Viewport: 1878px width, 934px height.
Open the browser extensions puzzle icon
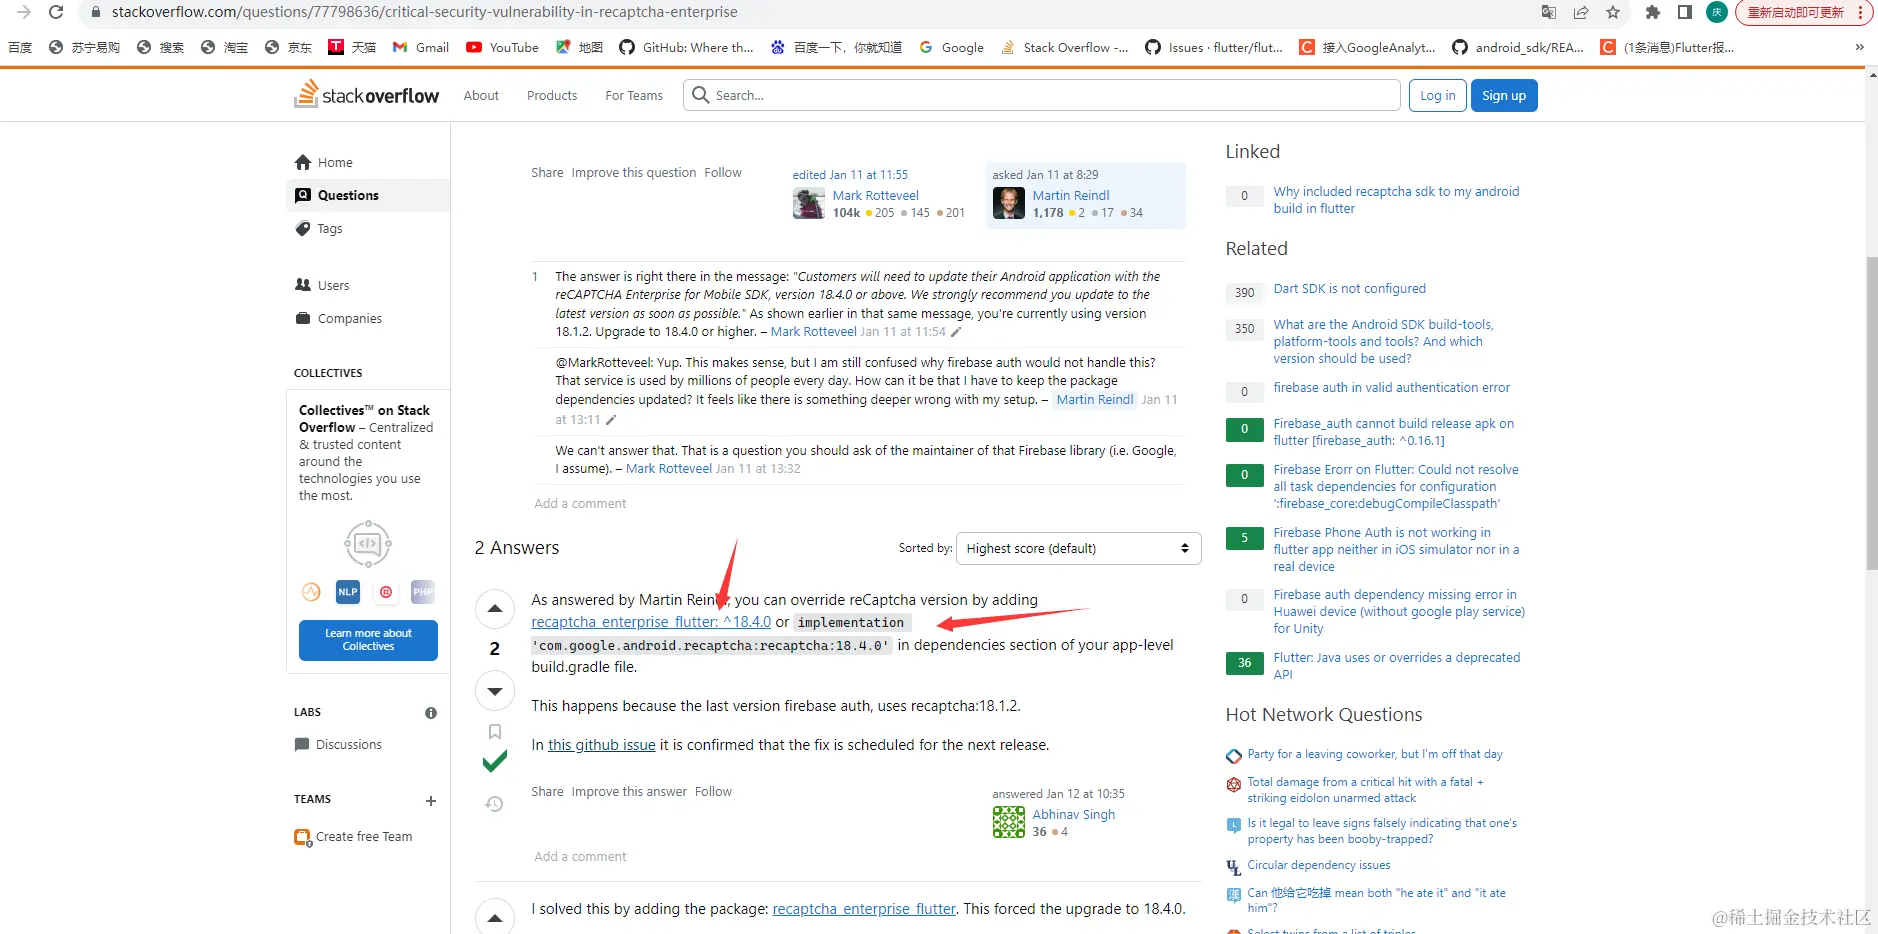pos(1653,12)
